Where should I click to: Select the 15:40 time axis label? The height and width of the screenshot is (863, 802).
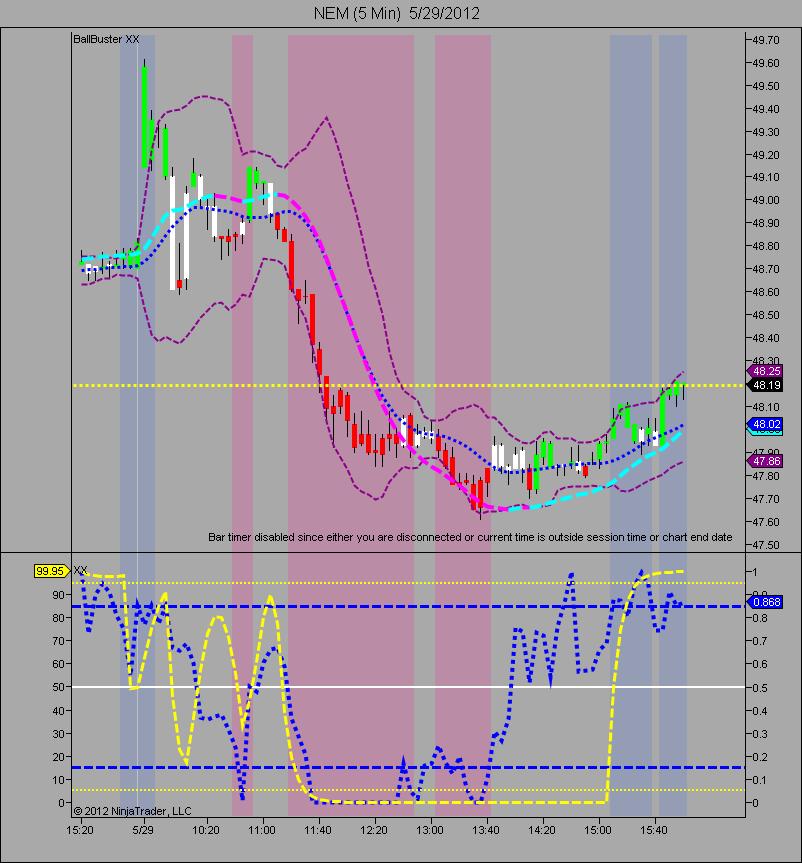coord(654,829)
